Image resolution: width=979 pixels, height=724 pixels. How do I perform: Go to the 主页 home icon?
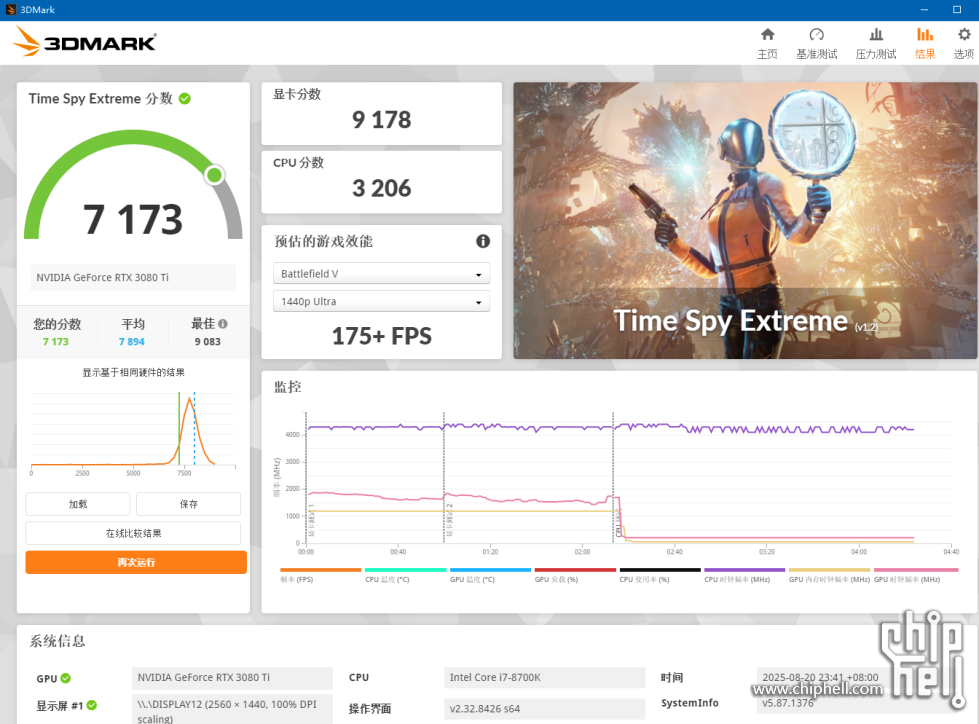click(x=767, y=34)
